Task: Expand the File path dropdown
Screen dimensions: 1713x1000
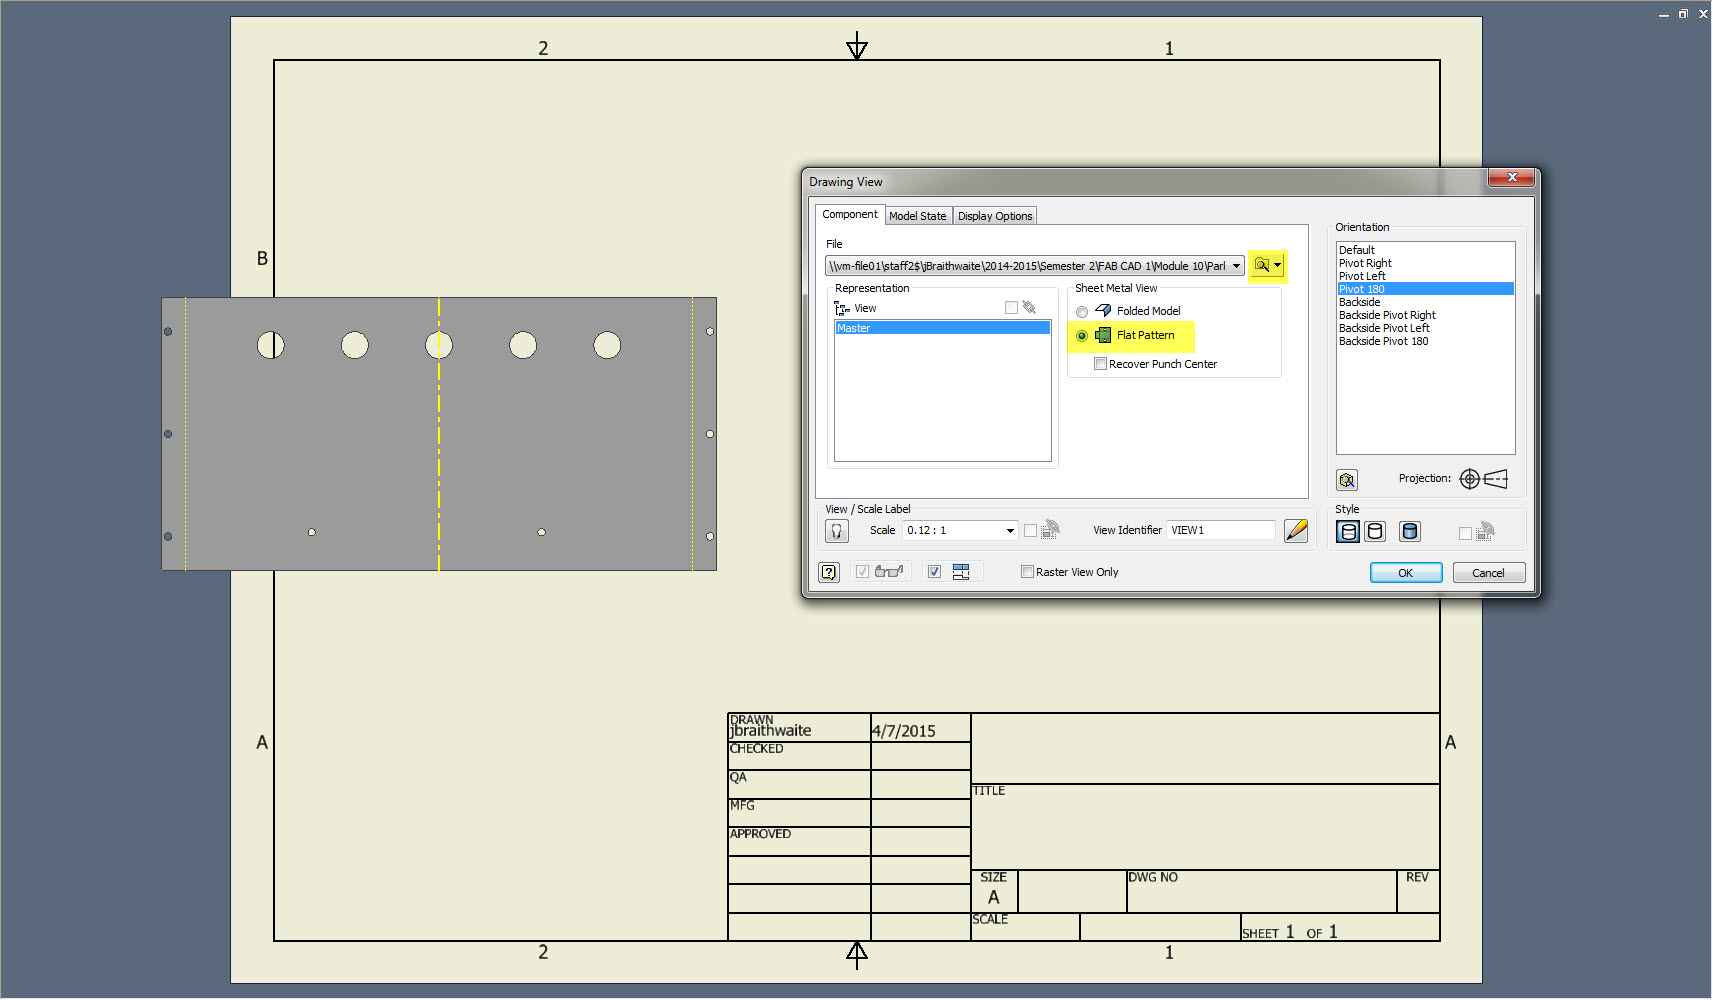Action: (1236, 266)
